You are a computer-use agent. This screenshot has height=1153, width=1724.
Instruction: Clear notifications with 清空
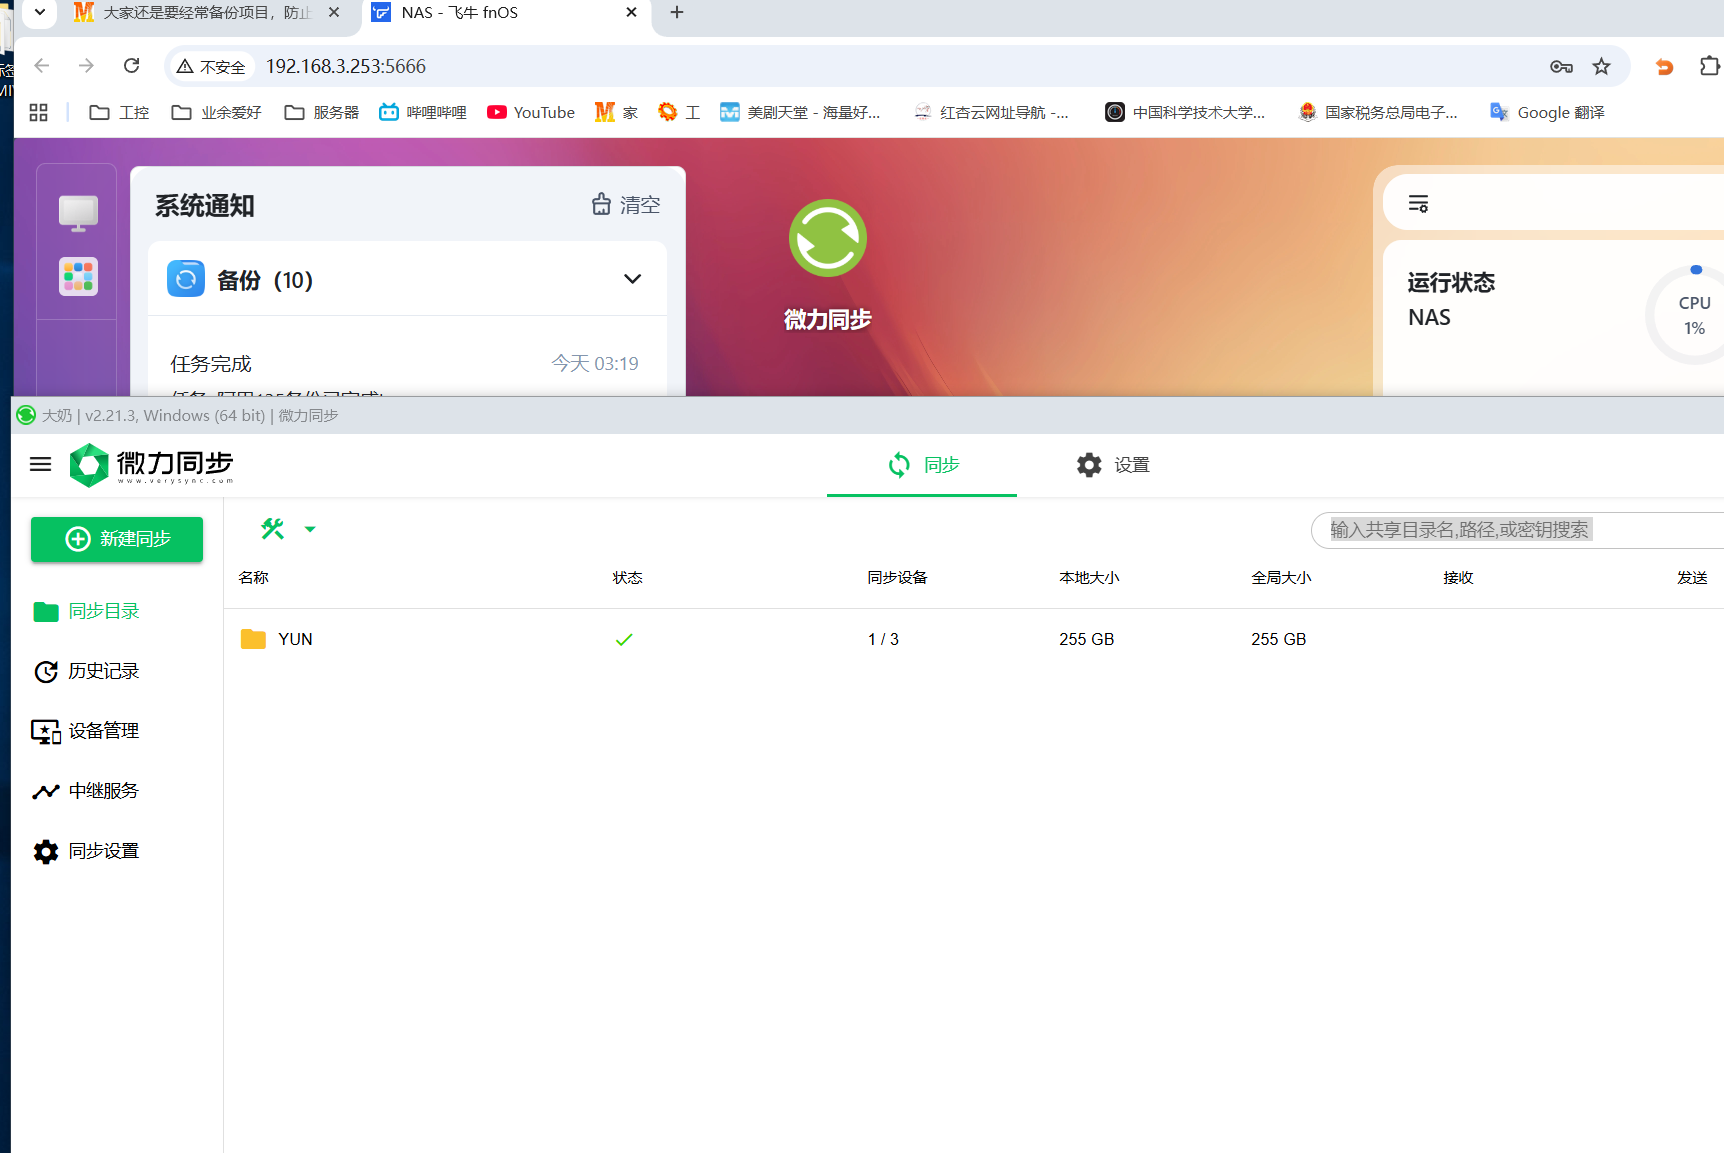coord(626,205)
